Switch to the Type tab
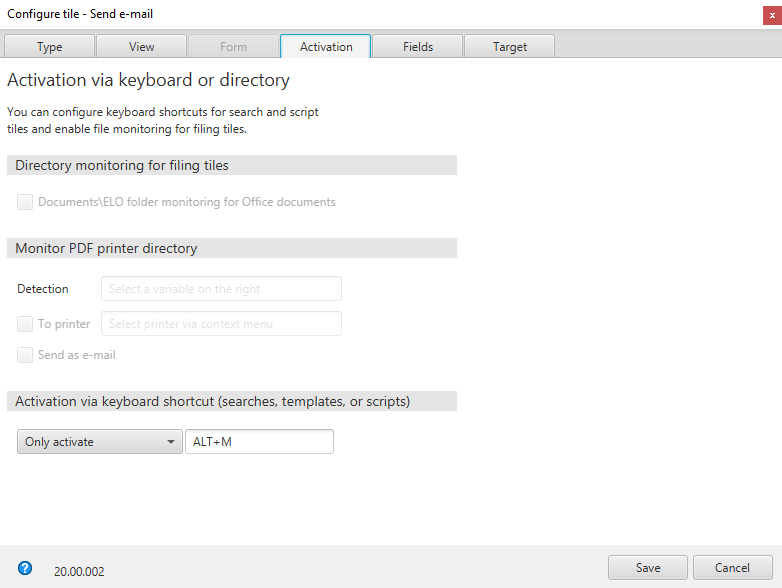The image size is (782, 588). 50,47
